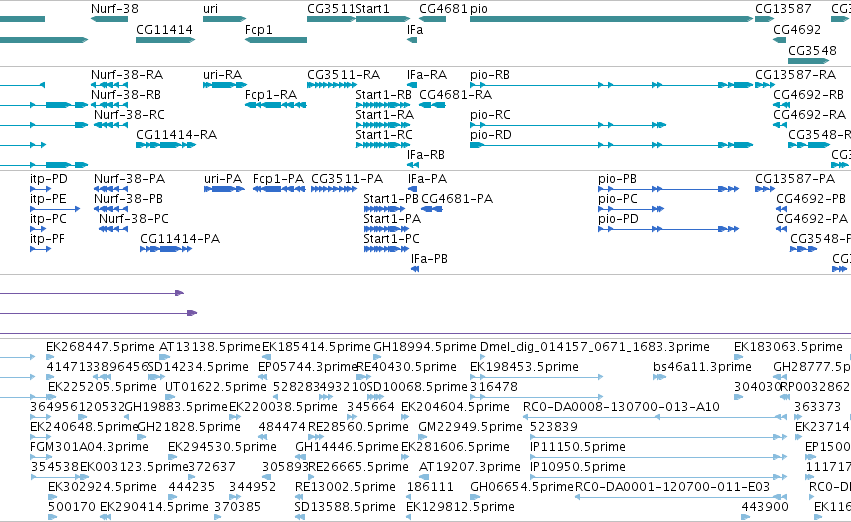
Task: Select the long pio gene bar
Action: click(x=612, y=19)
